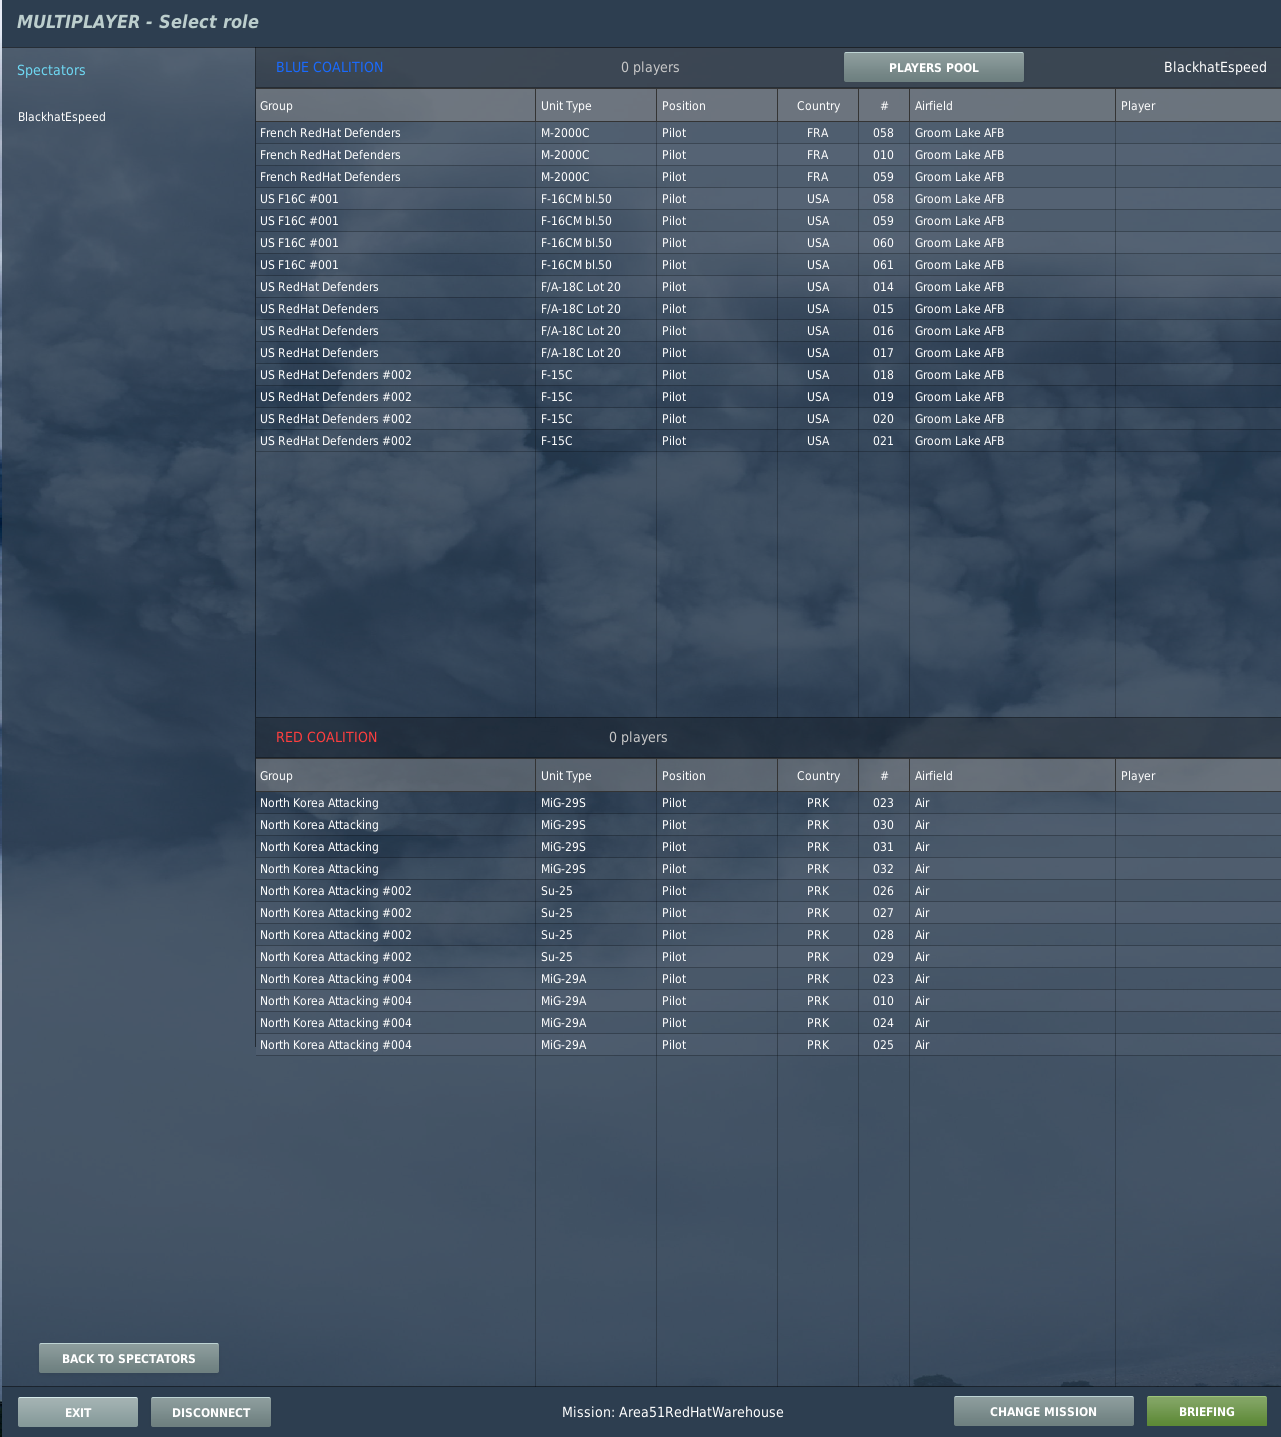Disconnect from the server
Viewport: 1281px width, 1437px height.
[210, 1412]
